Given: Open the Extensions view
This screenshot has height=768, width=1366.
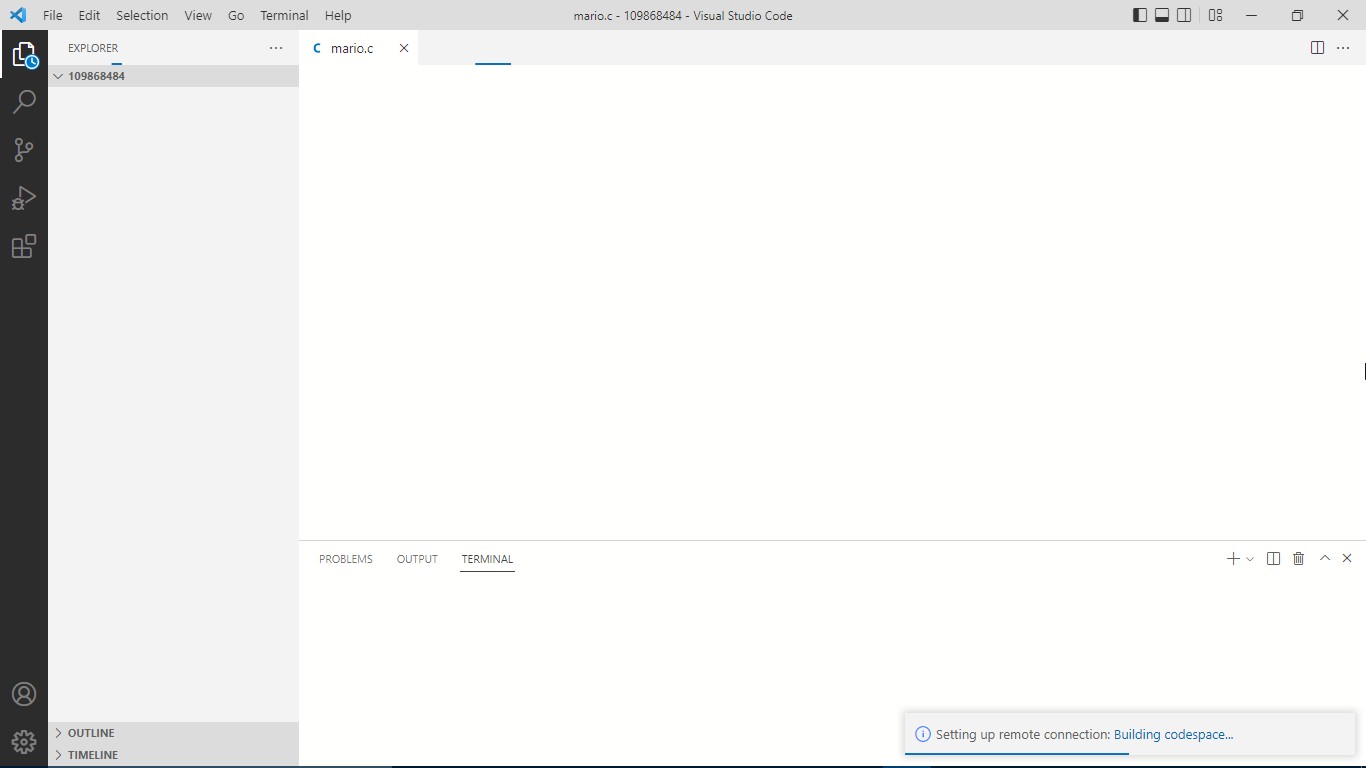Looking at the screenshot, I should (24, 246).
